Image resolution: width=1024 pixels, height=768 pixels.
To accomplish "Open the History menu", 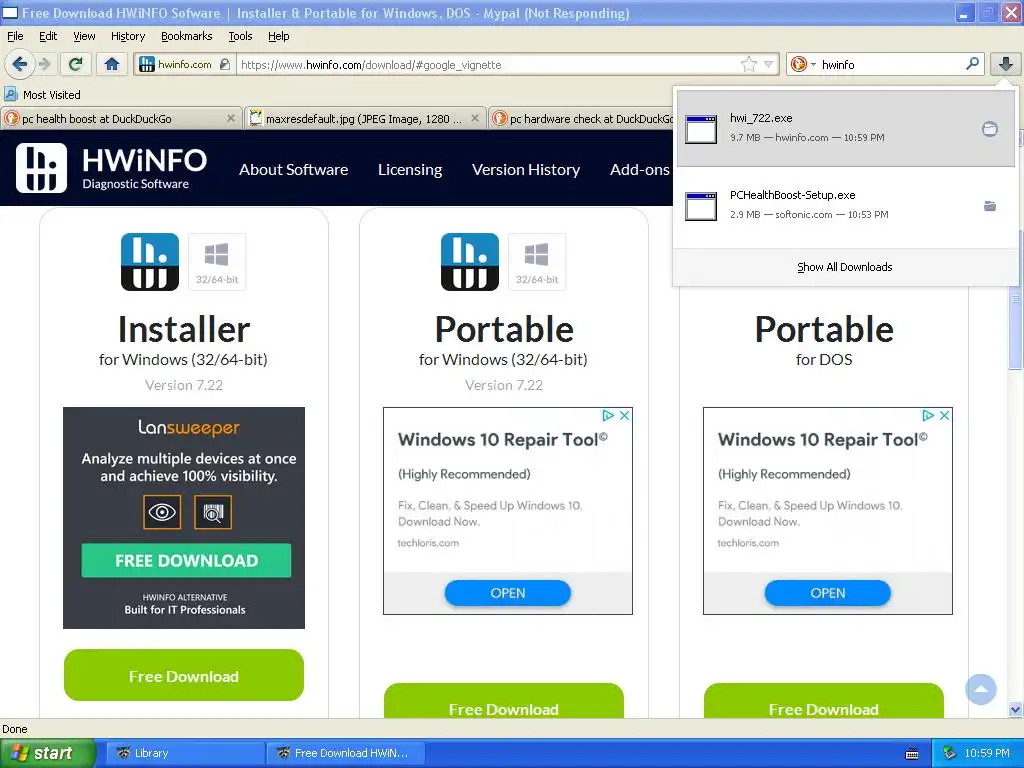I will [x=127, y=36].
